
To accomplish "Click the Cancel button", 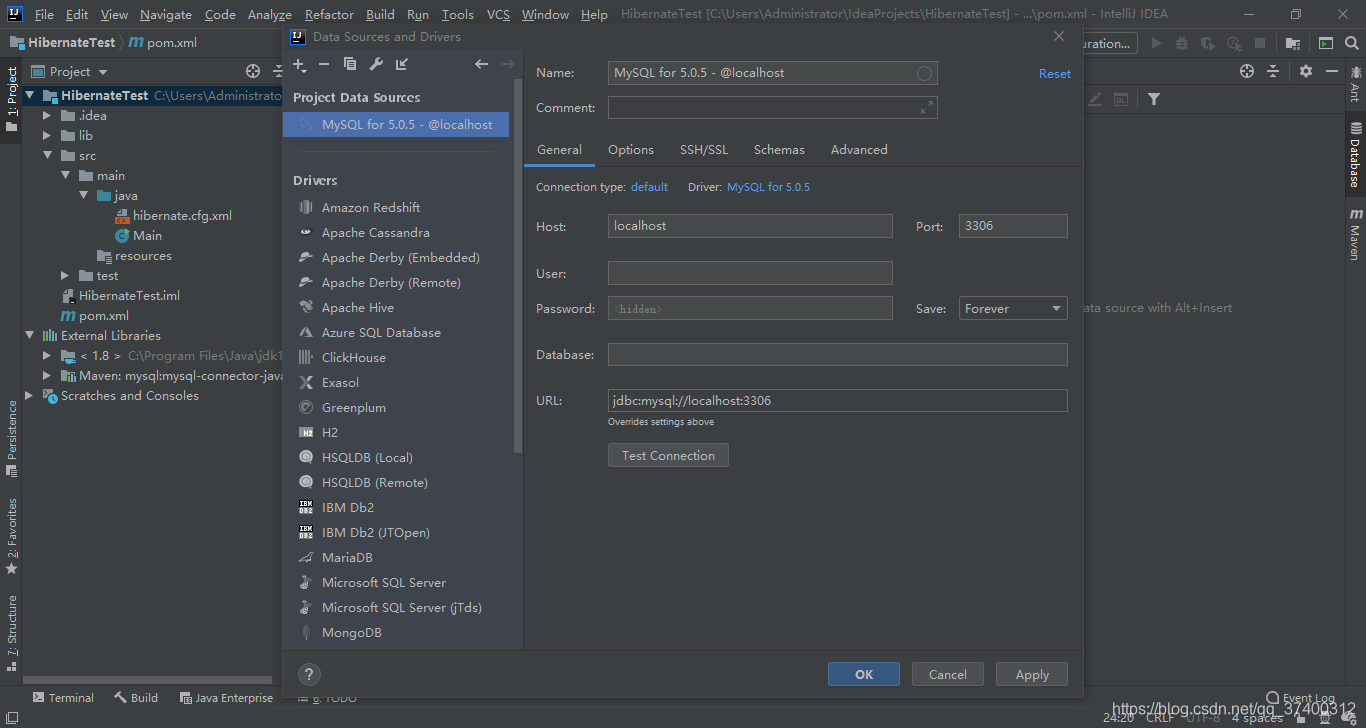I will [947, 674].
